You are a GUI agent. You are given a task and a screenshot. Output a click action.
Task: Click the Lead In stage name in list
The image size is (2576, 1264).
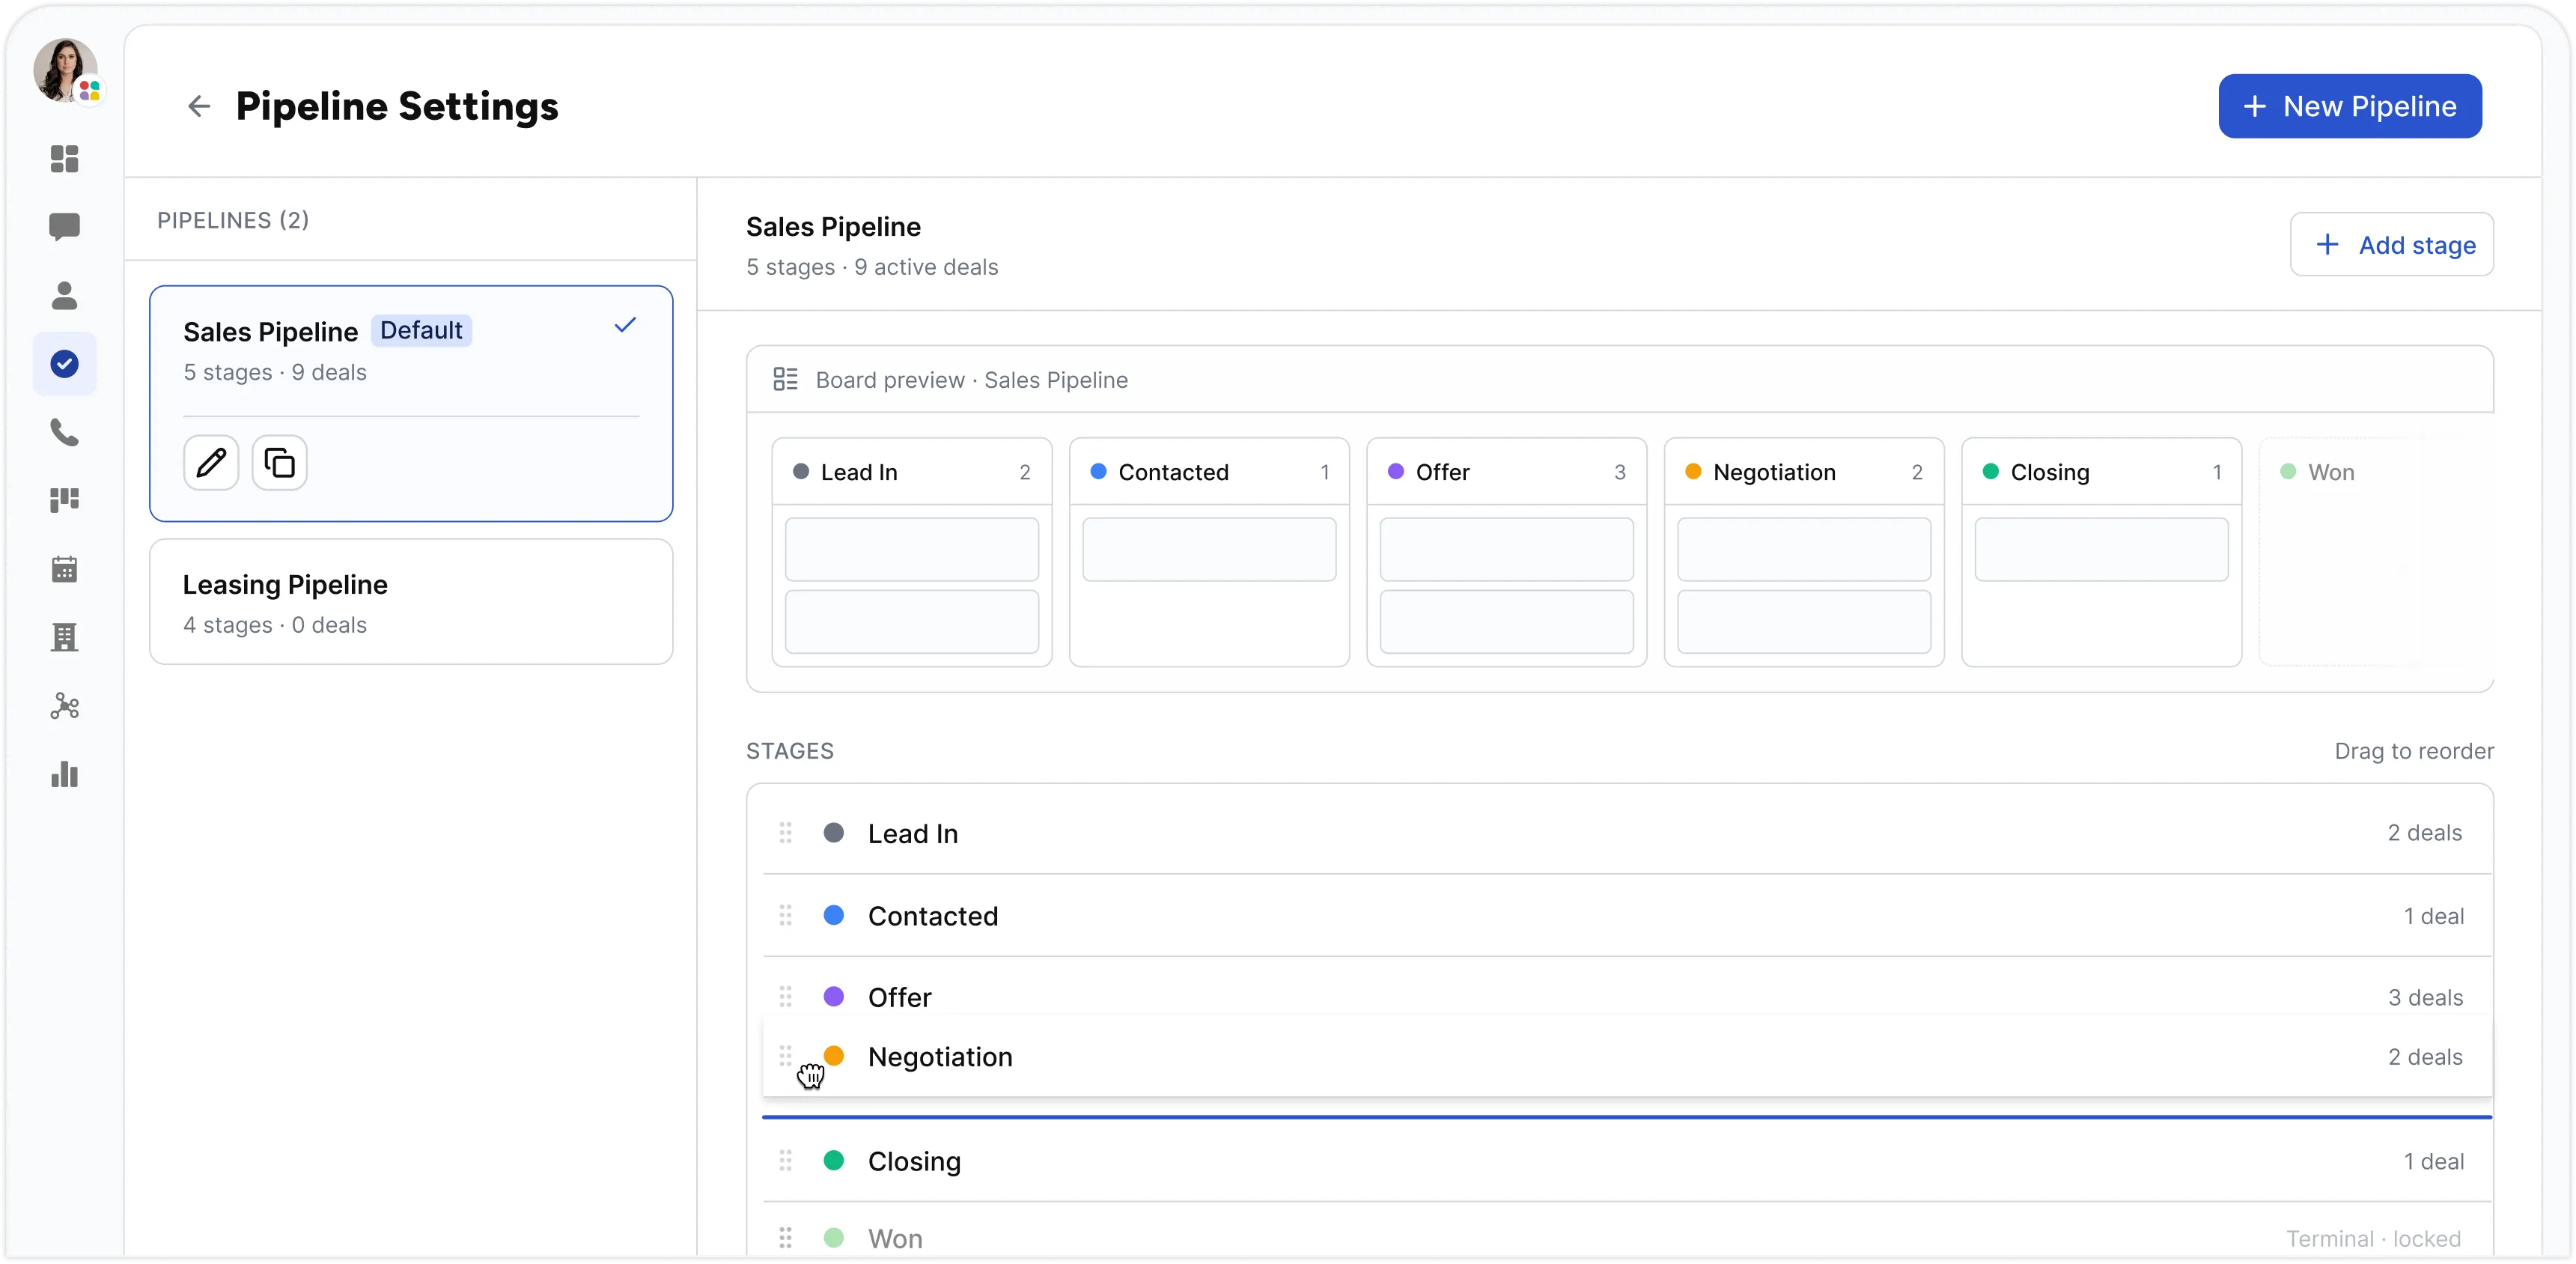(x=912, y=834)
